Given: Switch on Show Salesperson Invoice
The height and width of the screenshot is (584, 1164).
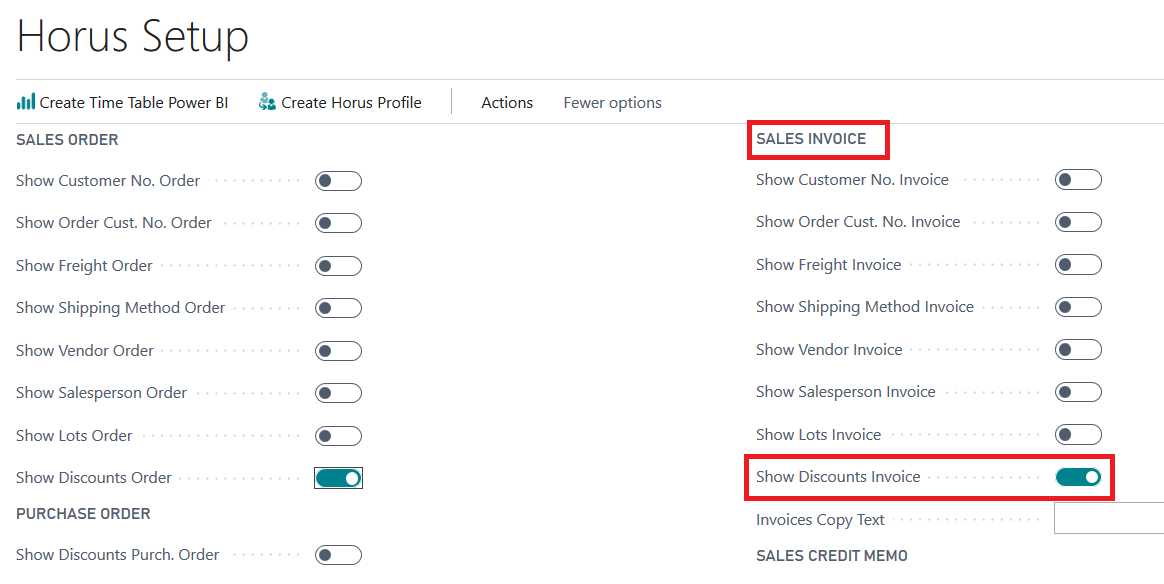Looking at the screenshot, I should [1079, 392].
